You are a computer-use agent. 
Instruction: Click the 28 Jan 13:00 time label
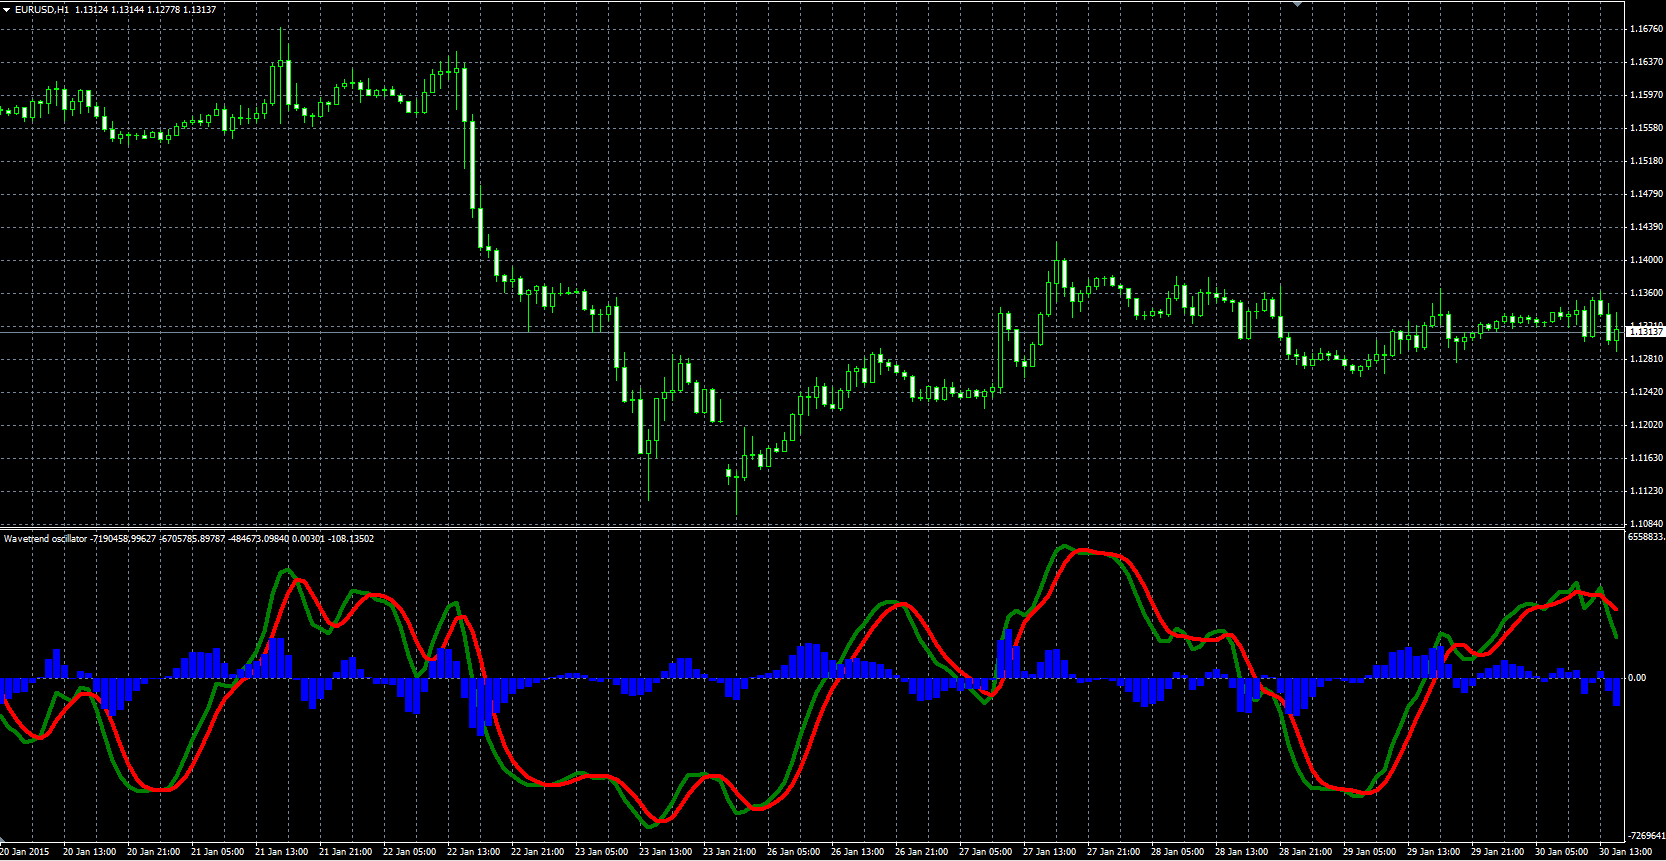pos(1241,852)
